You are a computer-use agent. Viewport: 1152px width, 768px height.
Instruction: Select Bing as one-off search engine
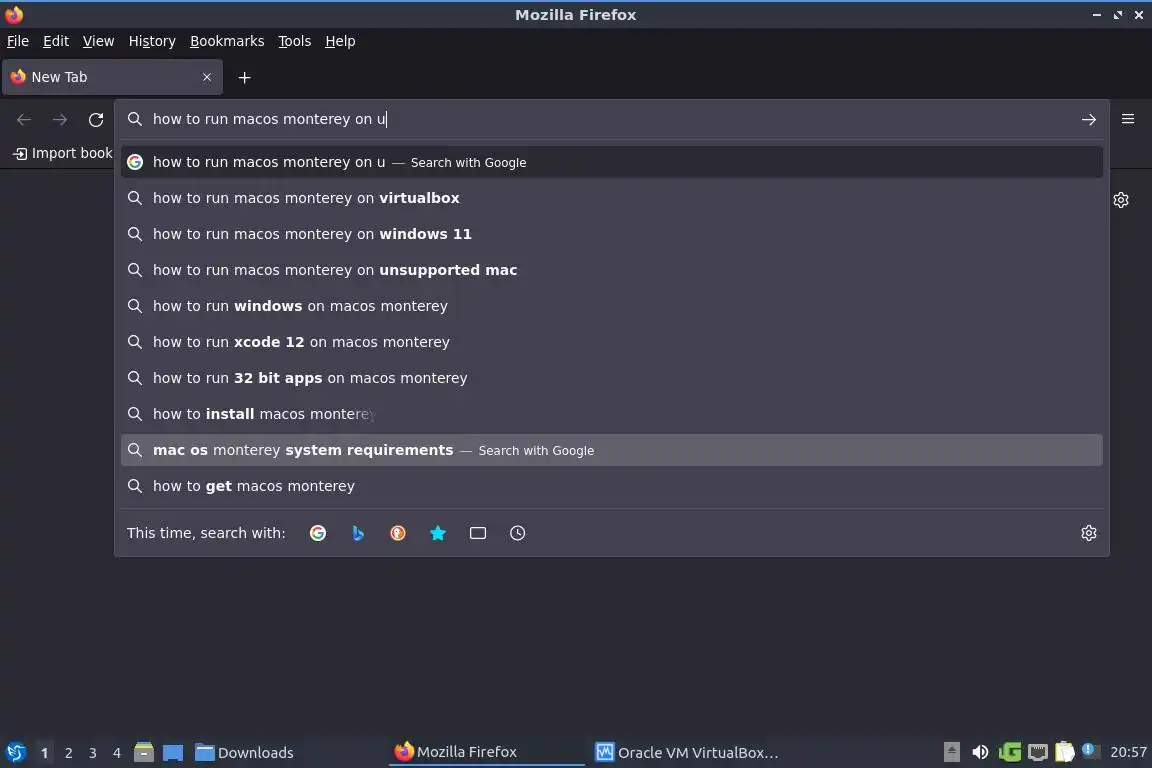click(x=358, y=533)
